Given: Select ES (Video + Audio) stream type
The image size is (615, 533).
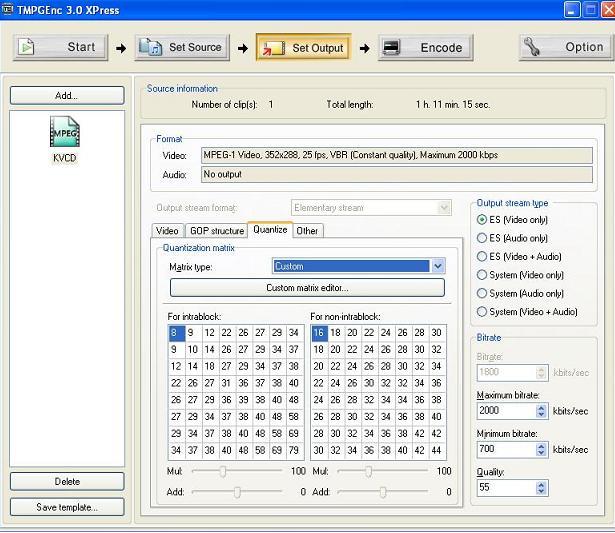Looking at the screenshot, I should pos(482,256).
